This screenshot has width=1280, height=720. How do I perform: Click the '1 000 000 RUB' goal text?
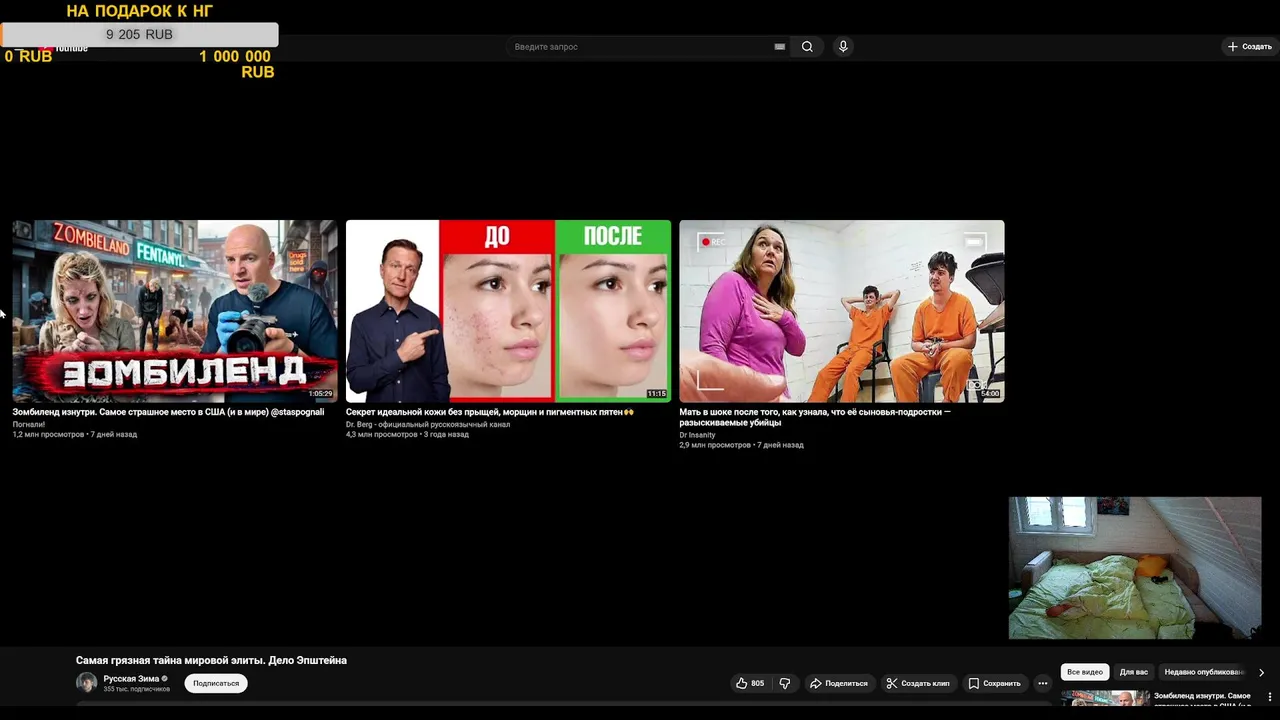tap(236, 64)
